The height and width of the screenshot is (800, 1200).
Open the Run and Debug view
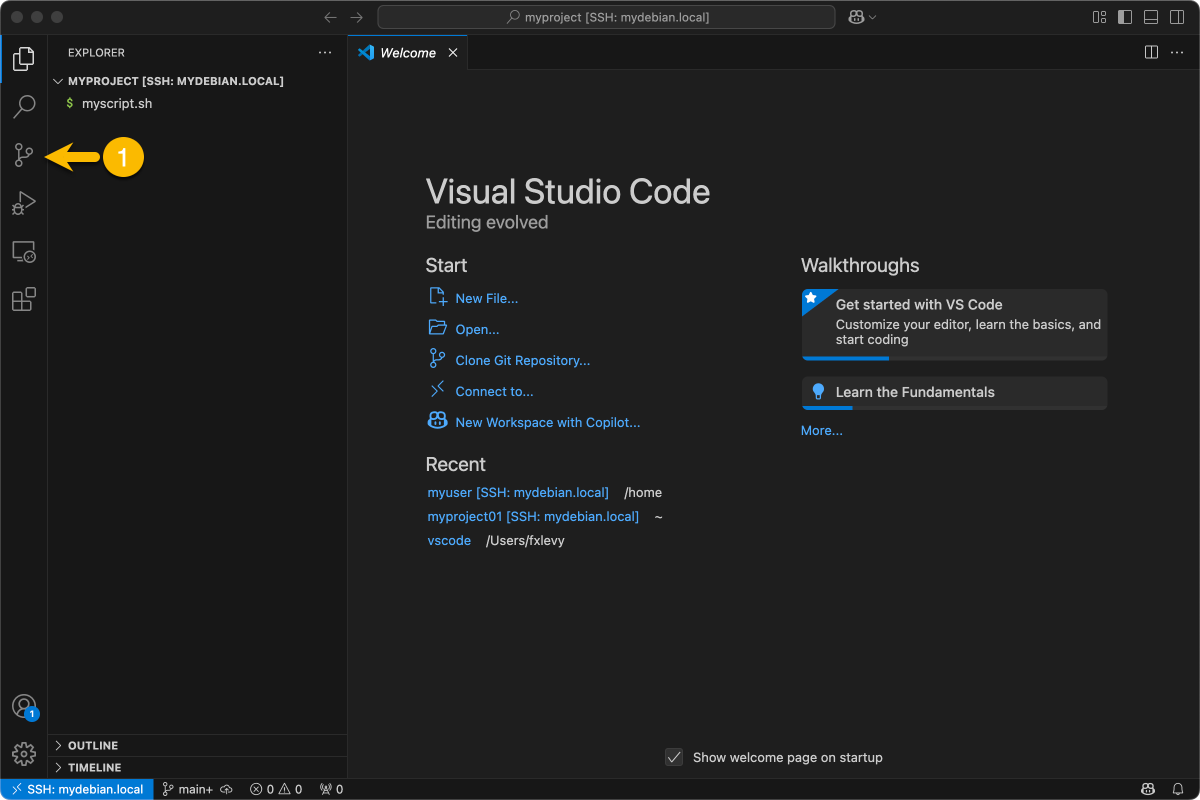coord(24,203)
